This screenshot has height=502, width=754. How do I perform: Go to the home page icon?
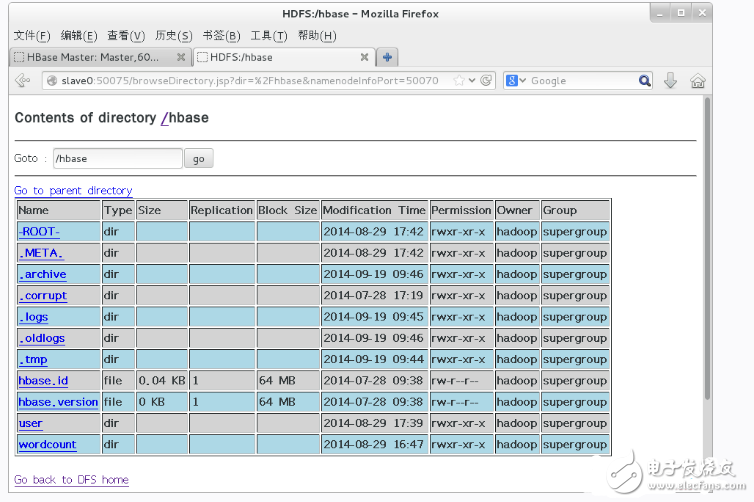697,81
